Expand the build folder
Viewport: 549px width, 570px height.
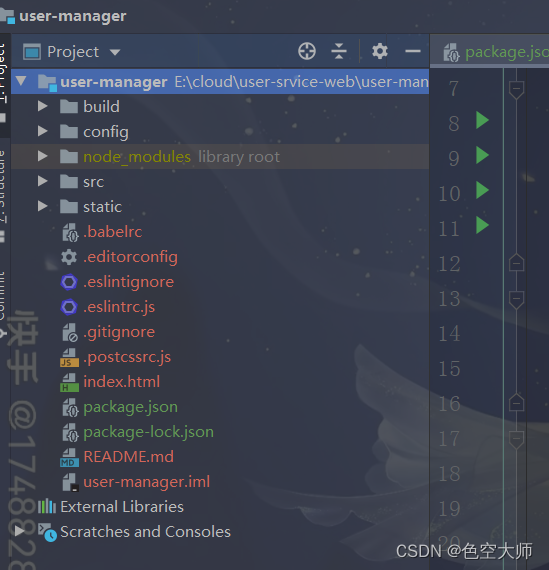[43, 106]
